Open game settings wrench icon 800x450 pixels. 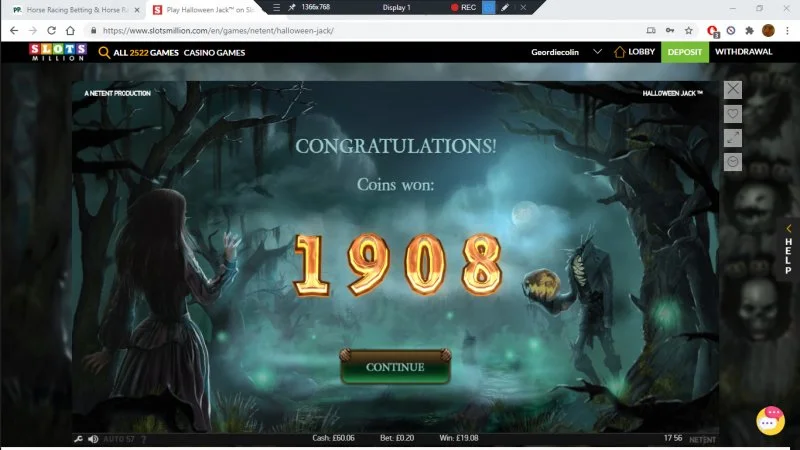78,439
